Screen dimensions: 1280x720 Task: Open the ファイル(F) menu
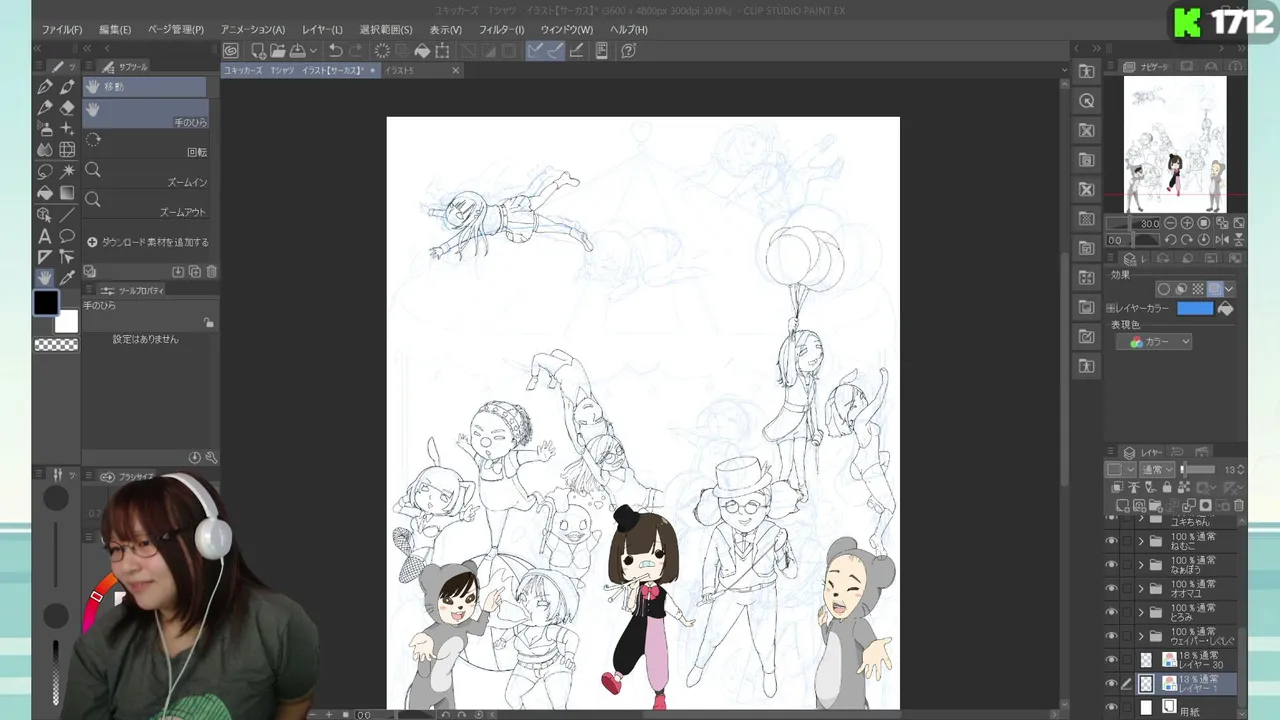pos(62,30)
